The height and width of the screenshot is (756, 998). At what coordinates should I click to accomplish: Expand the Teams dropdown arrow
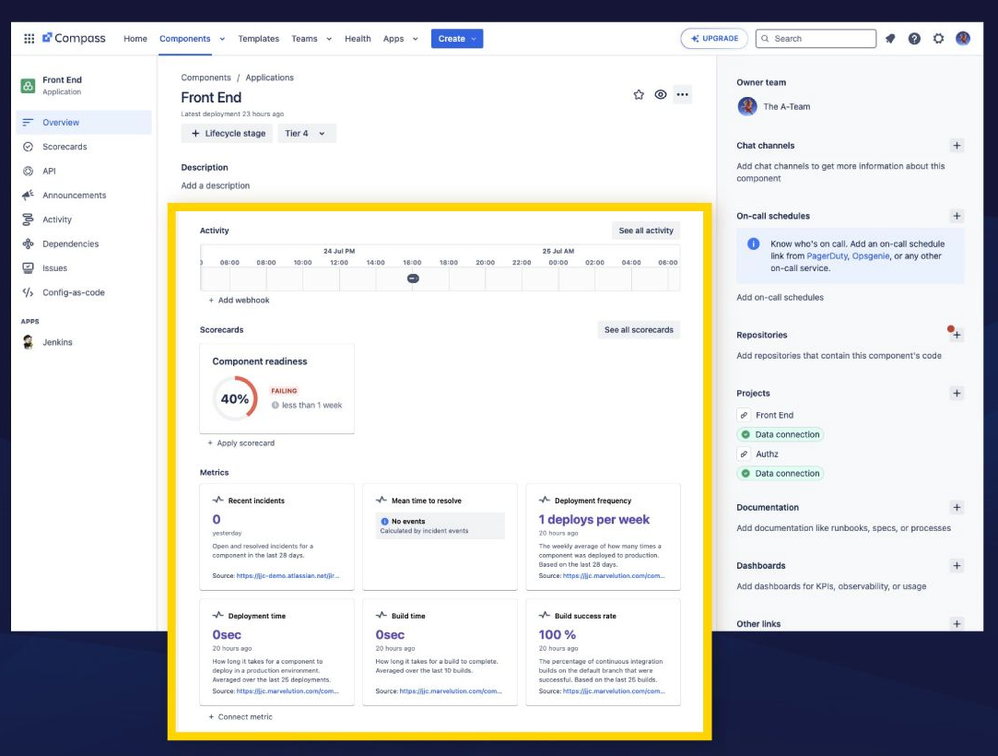[x=329, y=39]
